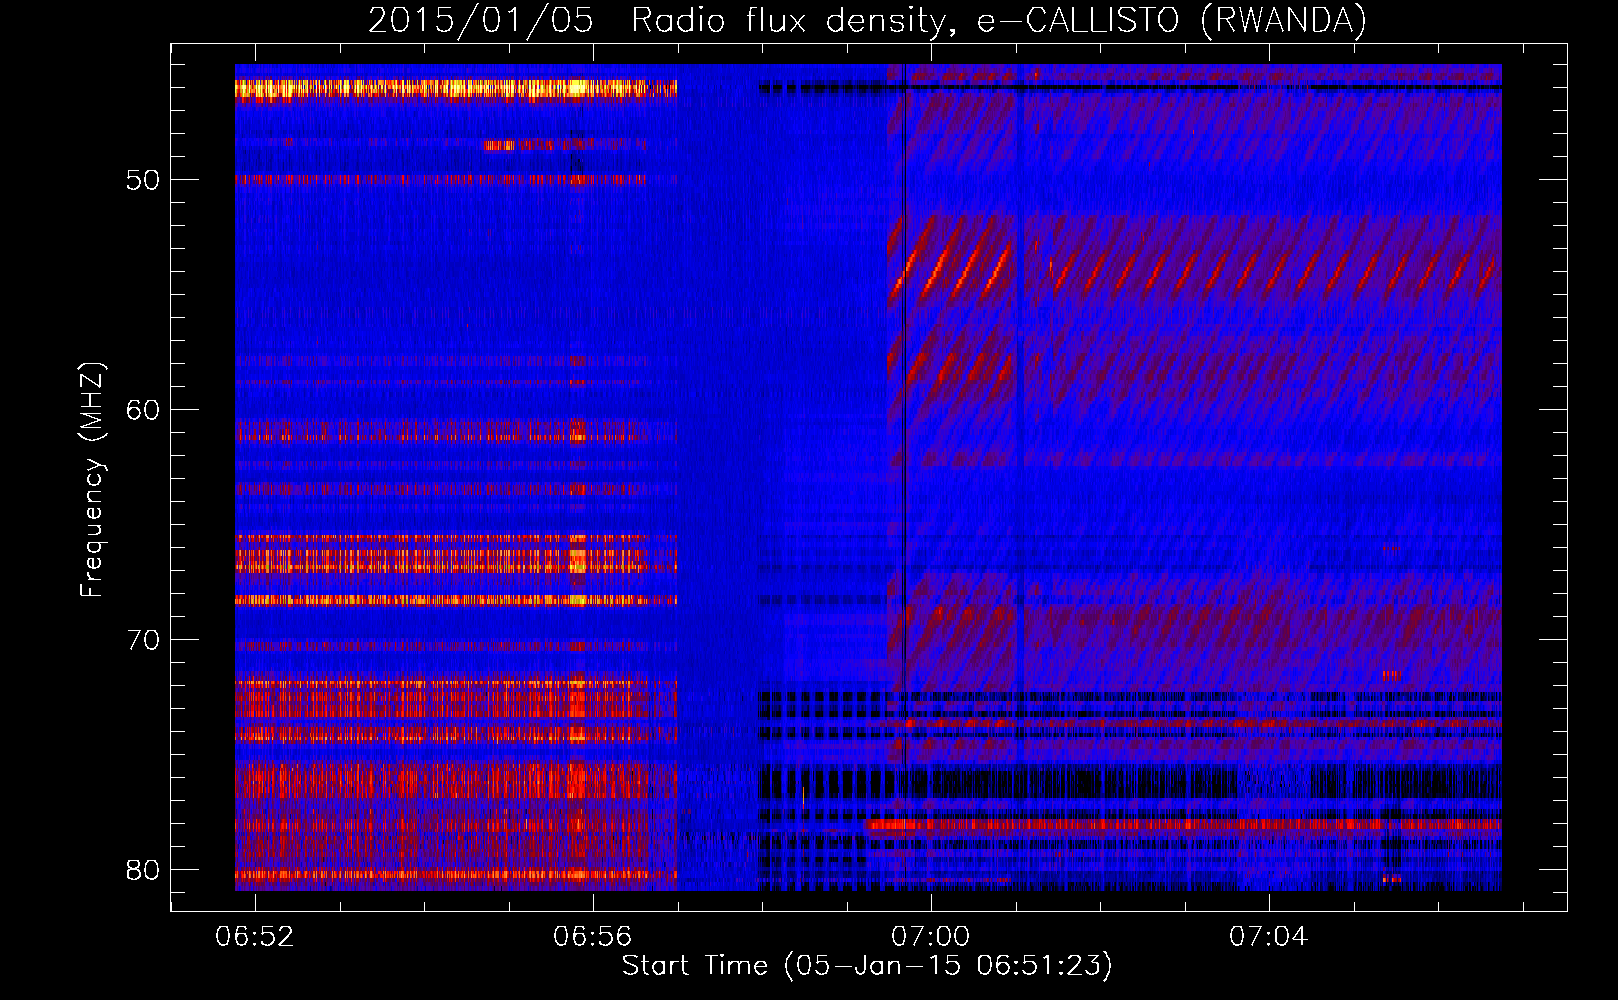Viewport: 1618px width, 1000px height.
Task: Click the "07:00" time tick label
Action: click(x=930, y=937)
